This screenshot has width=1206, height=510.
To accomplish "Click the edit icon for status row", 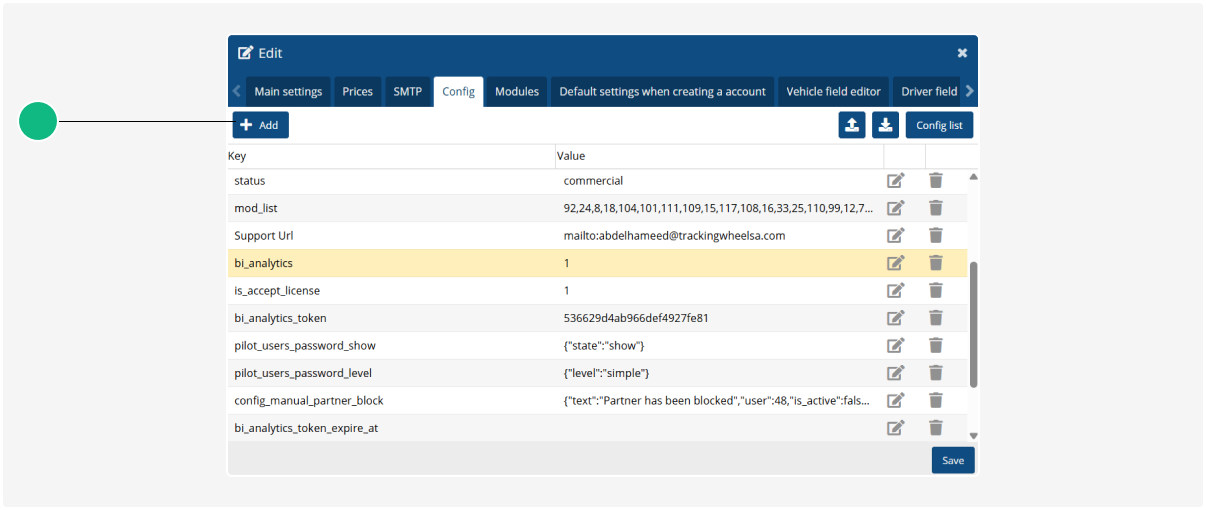I will [896, 181].
